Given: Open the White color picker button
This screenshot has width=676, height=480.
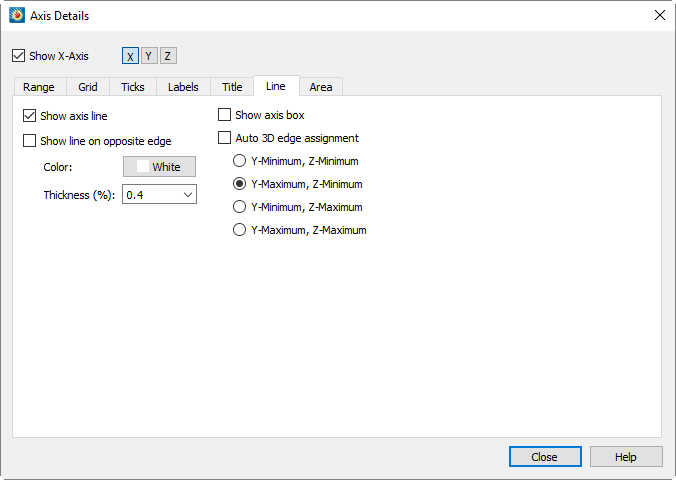Looking at the screenshot, I should tap(159, 166).
